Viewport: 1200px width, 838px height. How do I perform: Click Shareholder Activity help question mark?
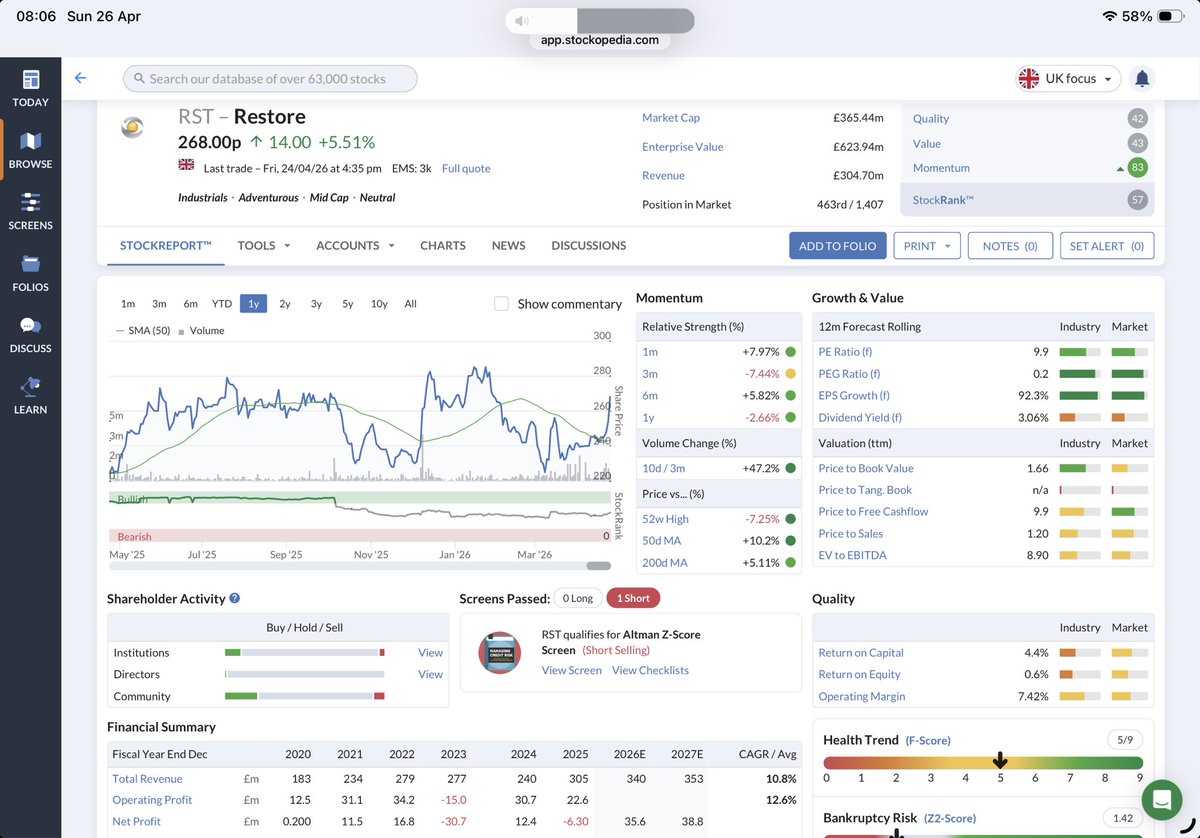click(x=234, y=598)
